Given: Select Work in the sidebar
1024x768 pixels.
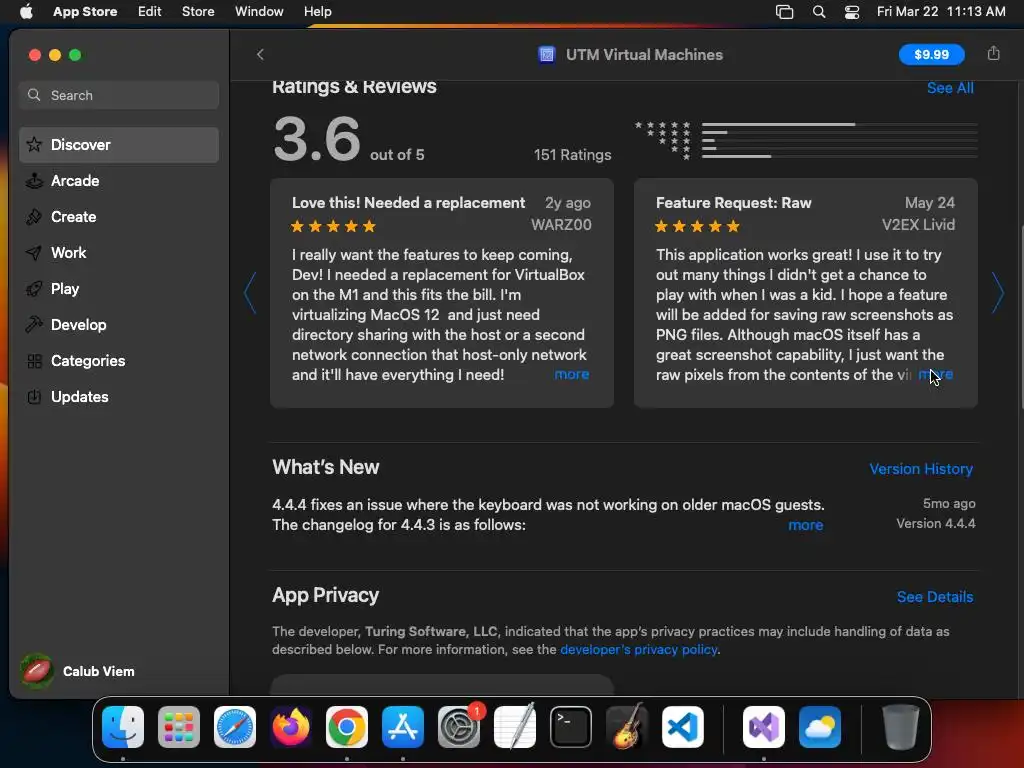Looking at the screenshot, I should click(x=119, y=253).
